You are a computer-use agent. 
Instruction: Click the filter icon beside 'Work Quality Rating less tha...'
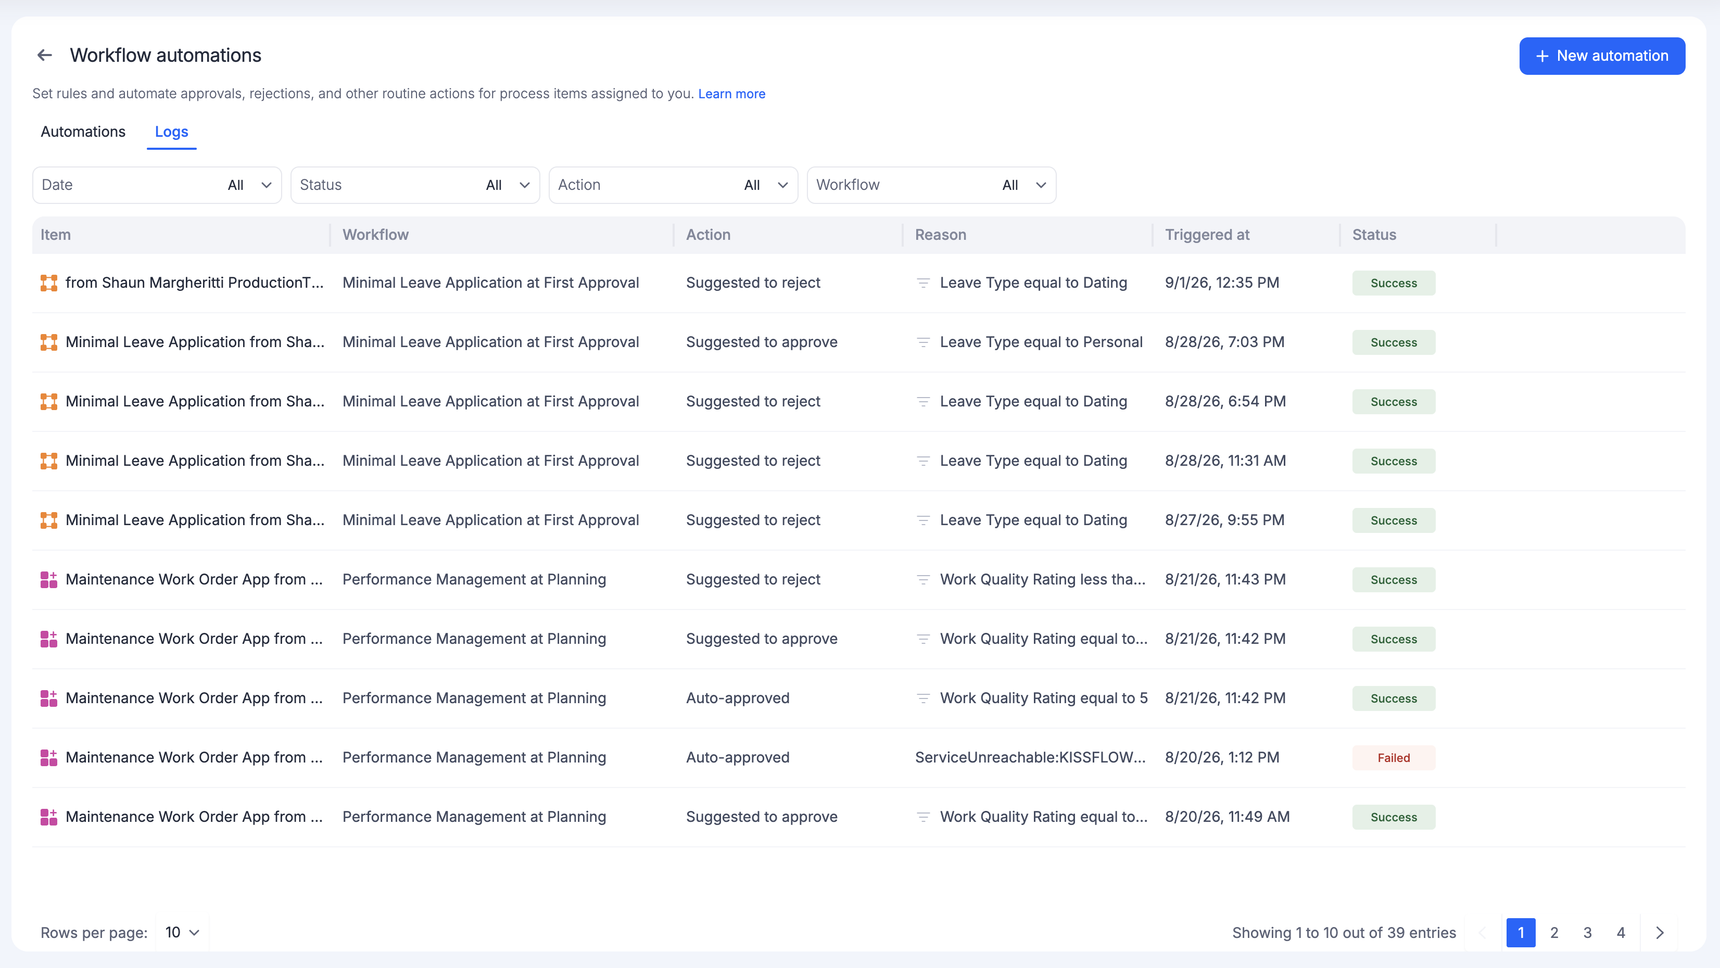pos(923,579)
